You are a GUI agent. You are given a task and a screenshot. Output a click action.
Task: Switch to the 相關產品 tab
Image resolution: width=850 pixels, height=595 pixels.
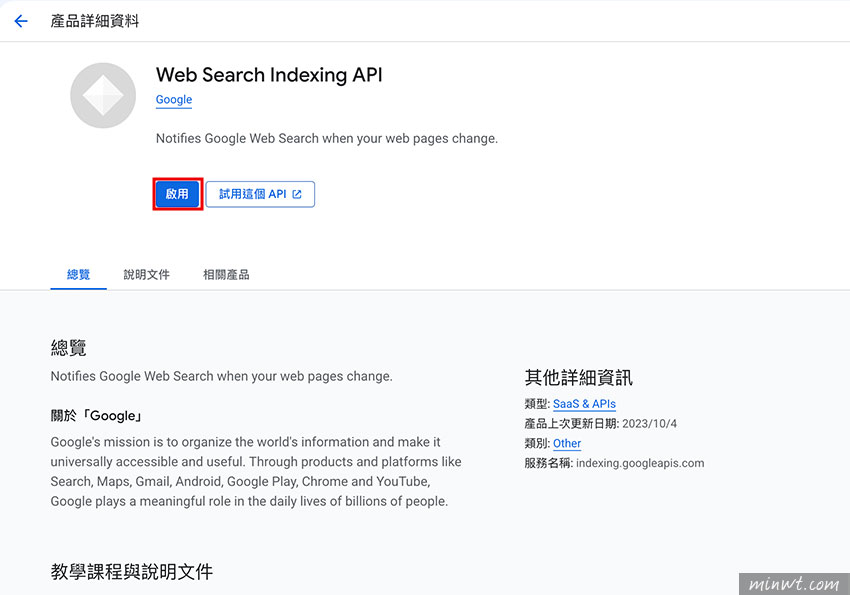coord(226,275)
